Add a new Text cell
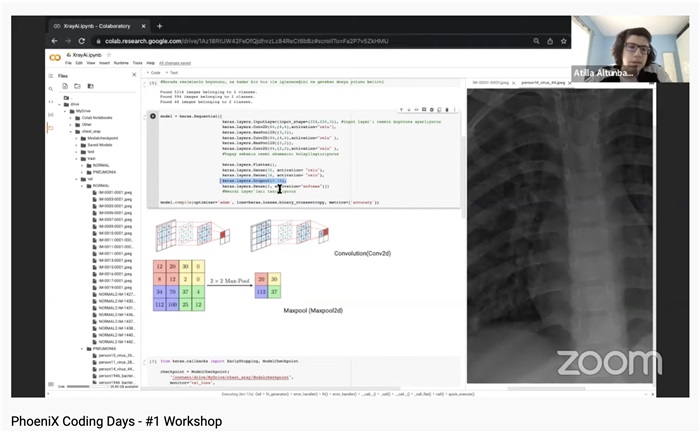 [x=172, y=72]
